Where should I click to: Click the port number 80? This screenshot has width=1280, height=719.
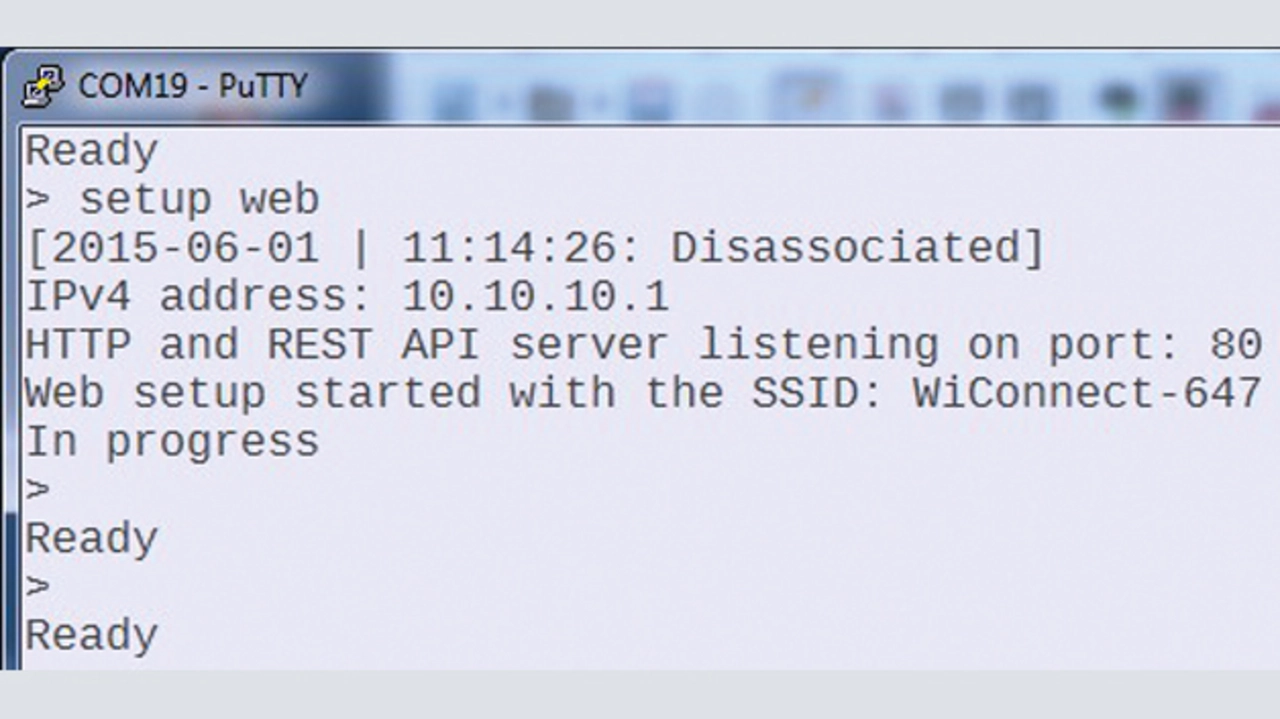coord(1234,345)
